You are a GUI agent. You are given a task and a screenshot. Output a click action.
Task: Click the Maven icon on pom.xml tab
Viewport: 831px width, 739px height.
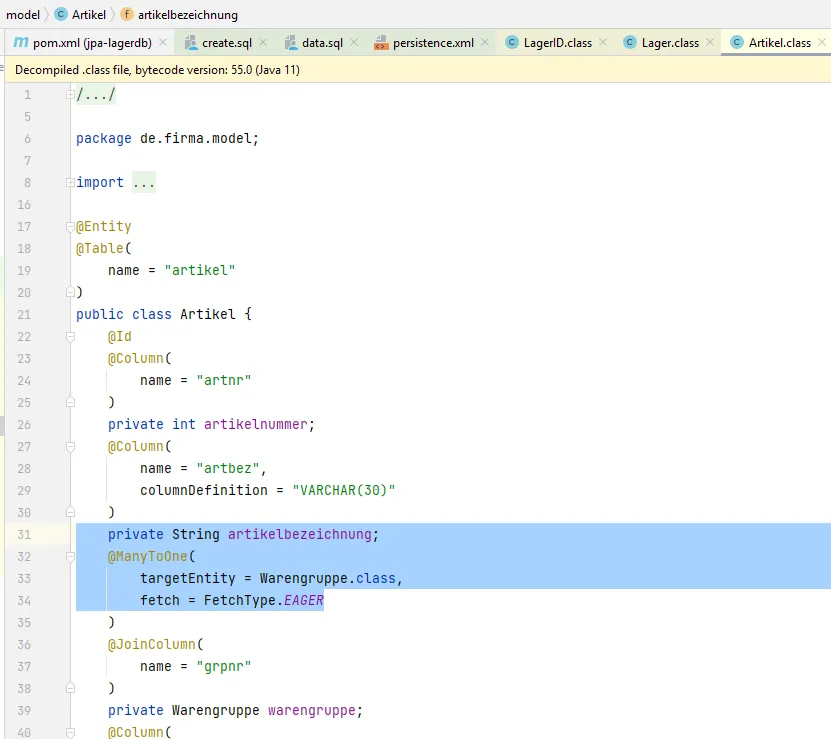tap(21, 42)
